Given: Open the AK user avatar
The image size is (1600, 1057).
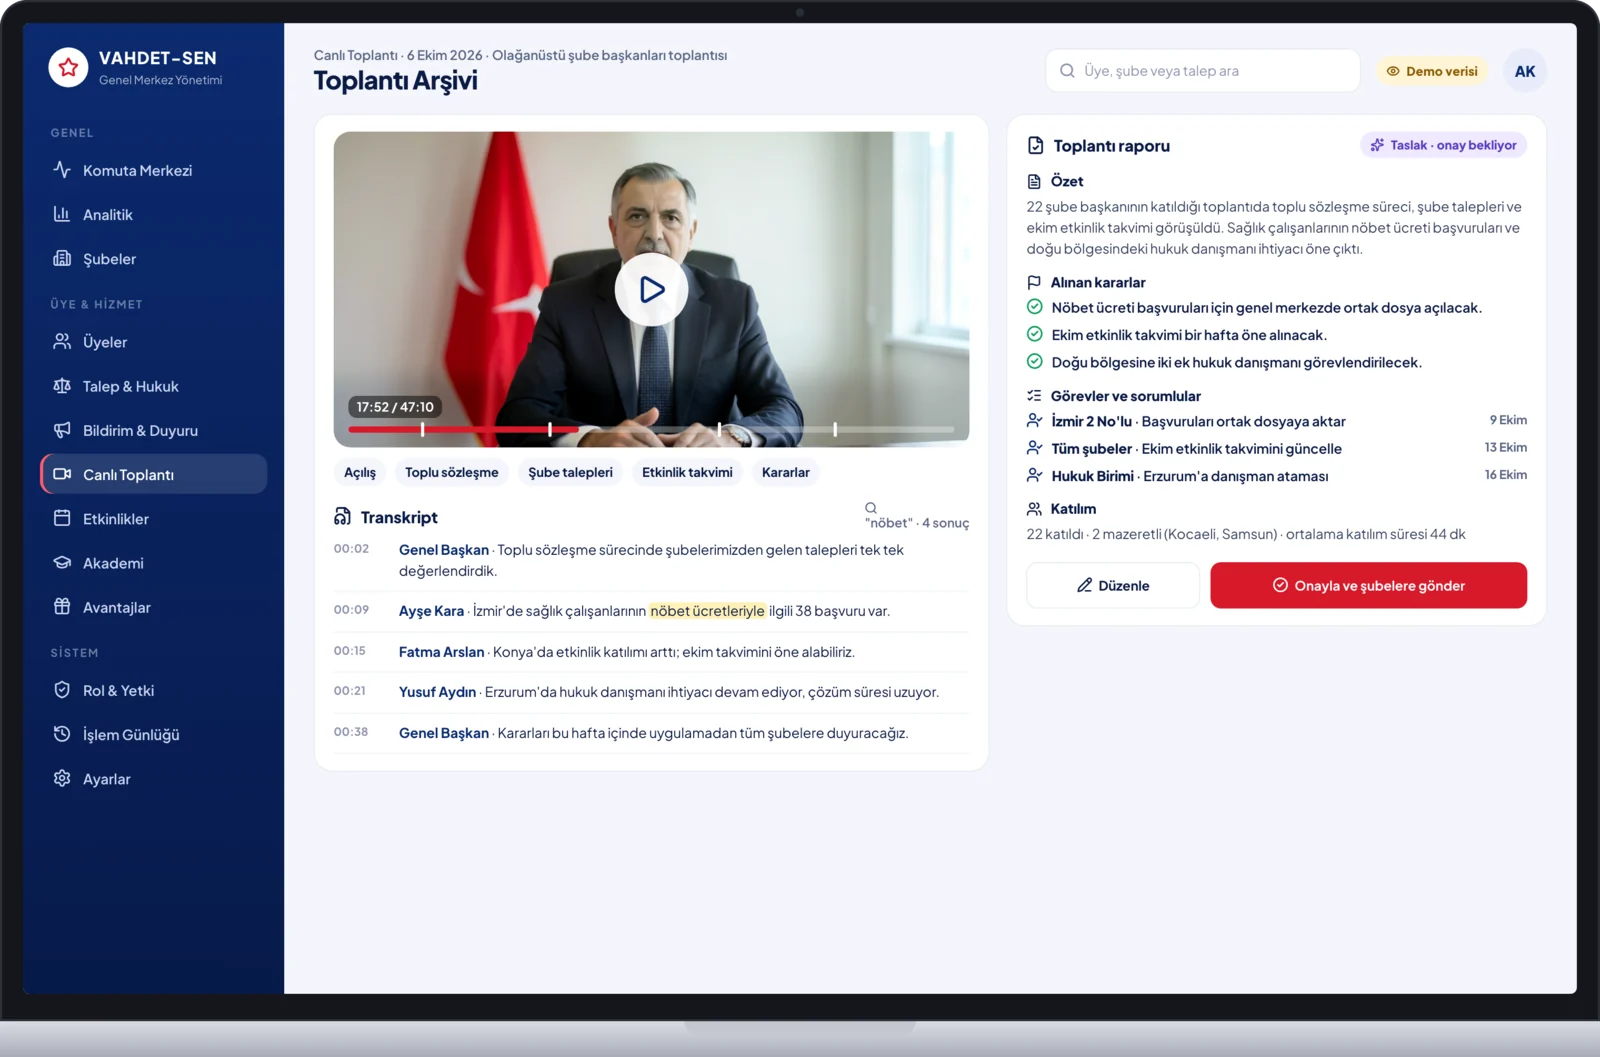Looking at the screenshot, I should click(x=1525, y=71).
